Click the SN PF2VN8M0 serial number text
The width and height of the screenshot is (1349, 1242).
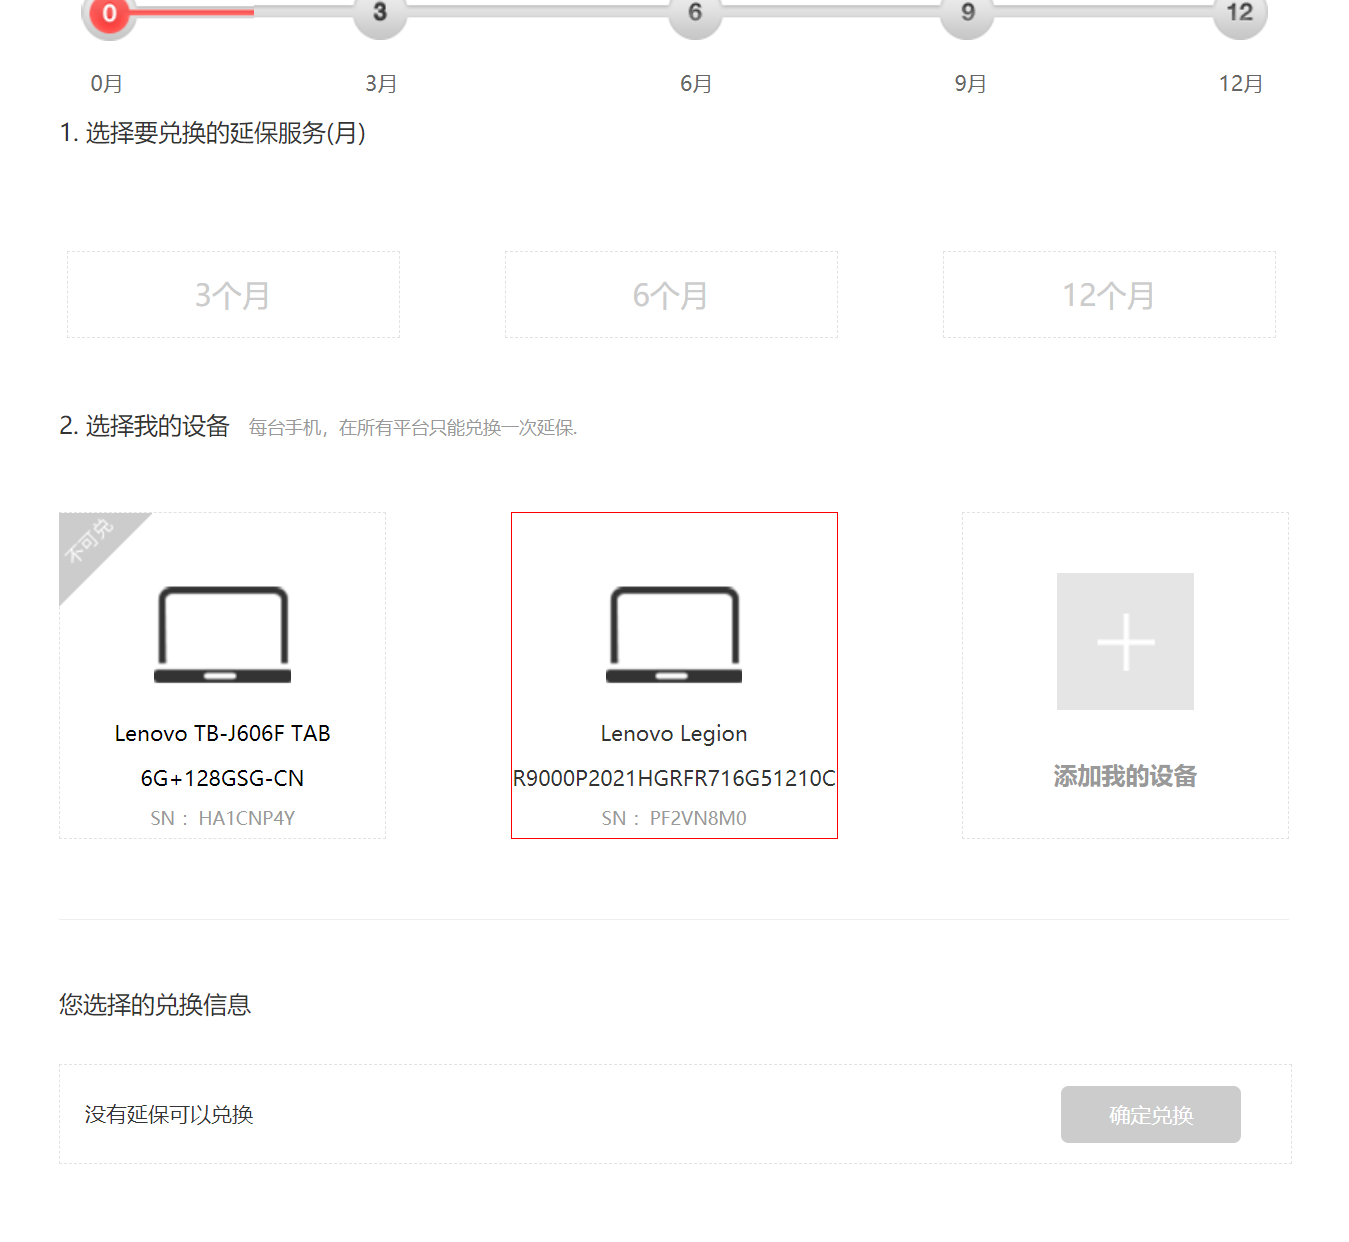674,818
